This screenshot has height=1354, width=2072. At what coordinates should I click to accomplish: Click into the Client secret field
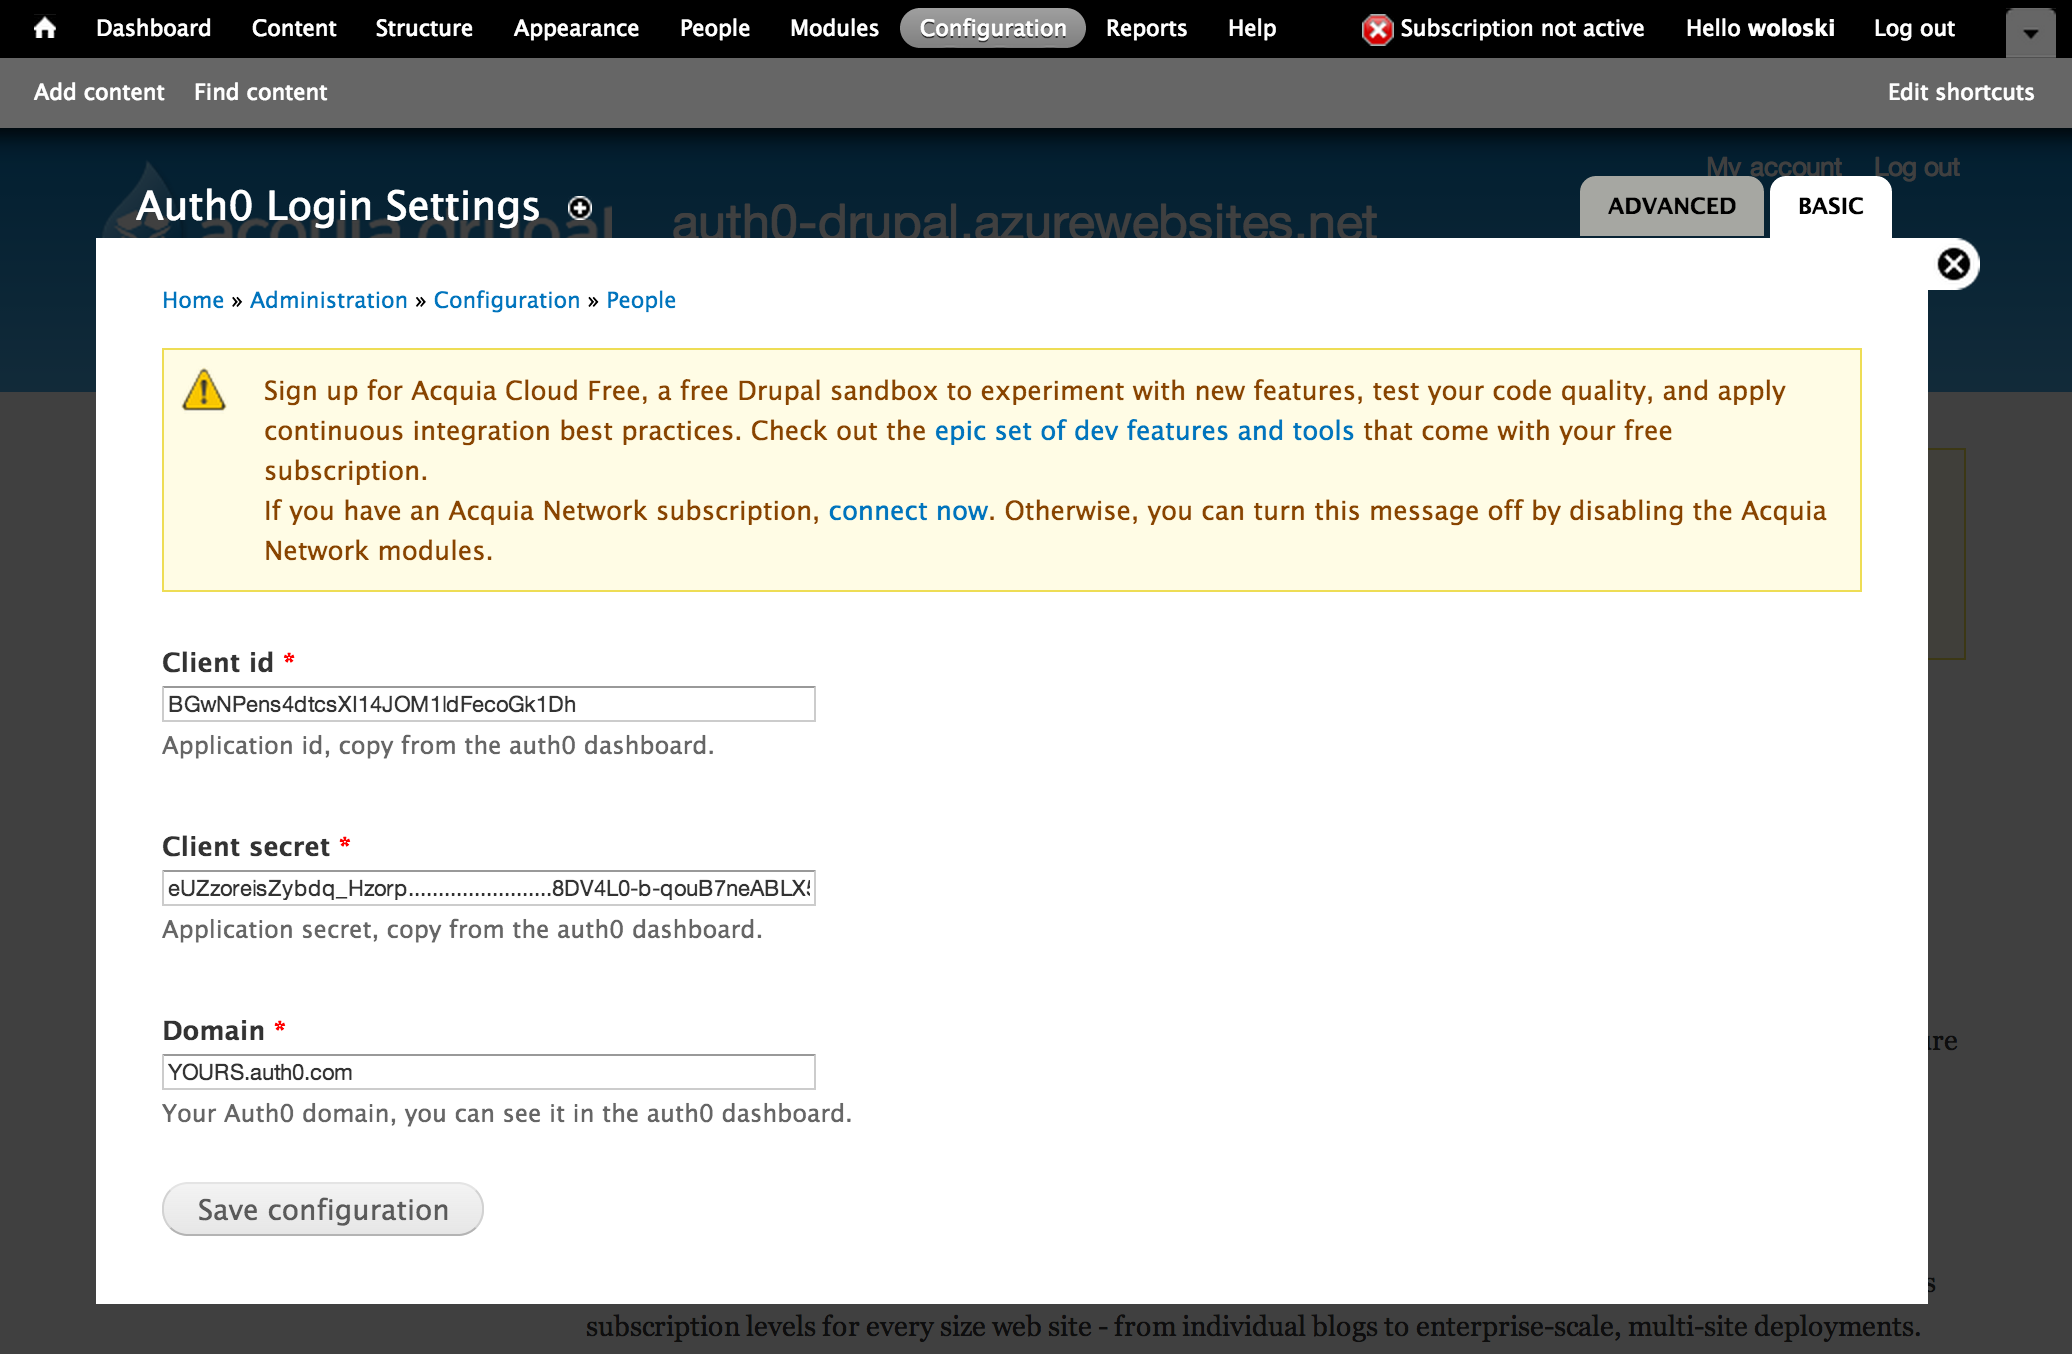488,888
